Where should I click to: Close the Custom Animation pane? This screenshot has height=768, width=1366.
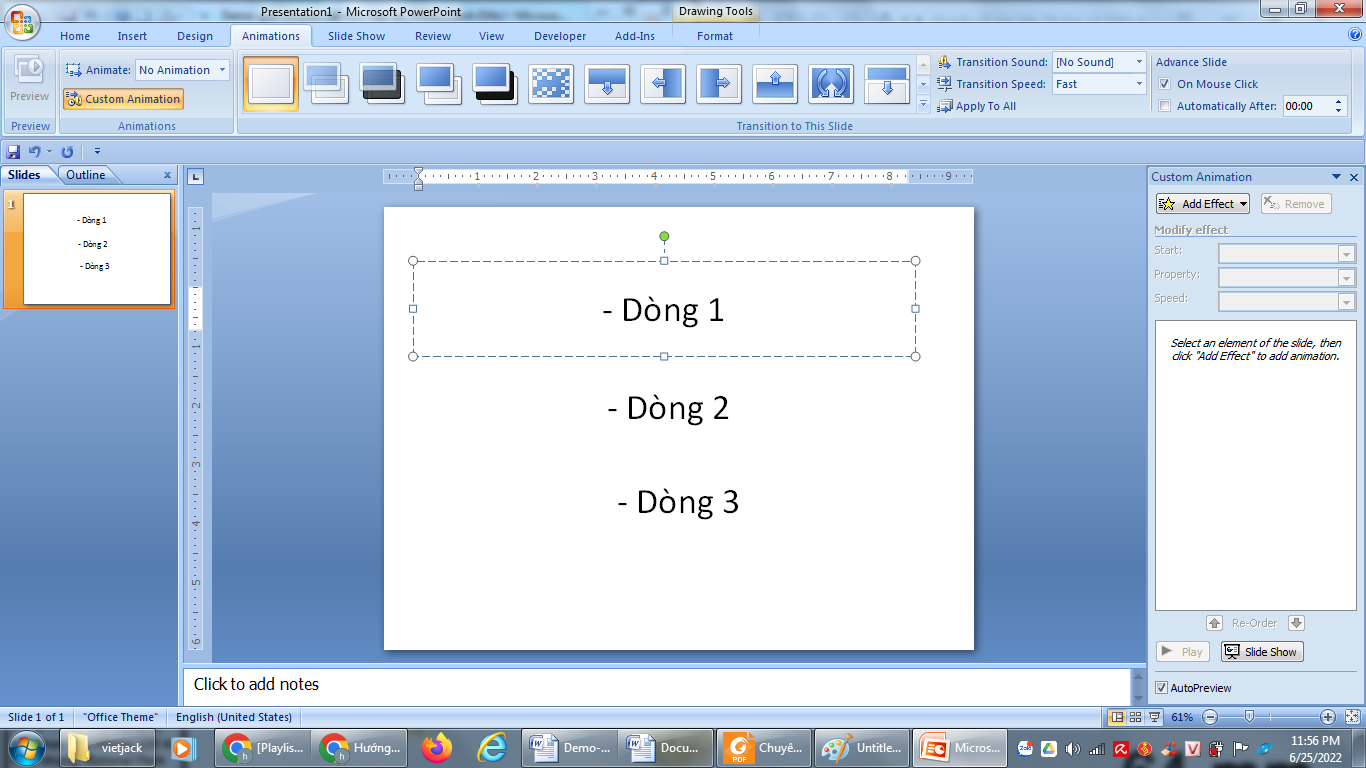(x=1355, y=177)
